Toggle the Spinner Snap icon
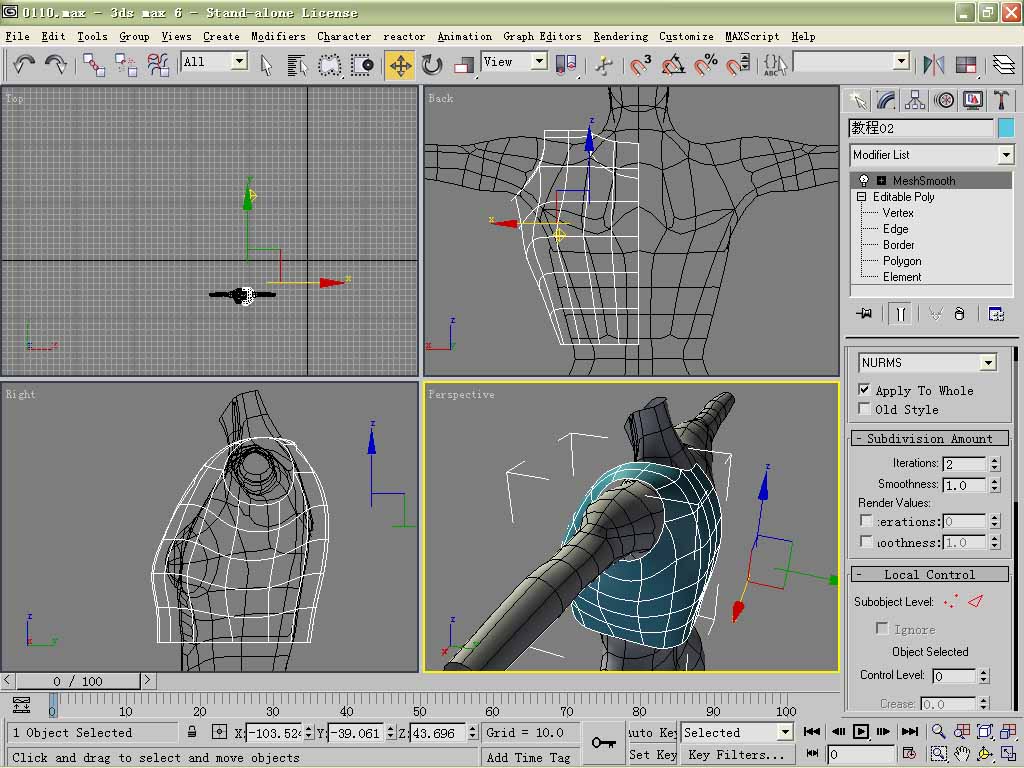Screen dimensions: 1024x768 (738, 65)
